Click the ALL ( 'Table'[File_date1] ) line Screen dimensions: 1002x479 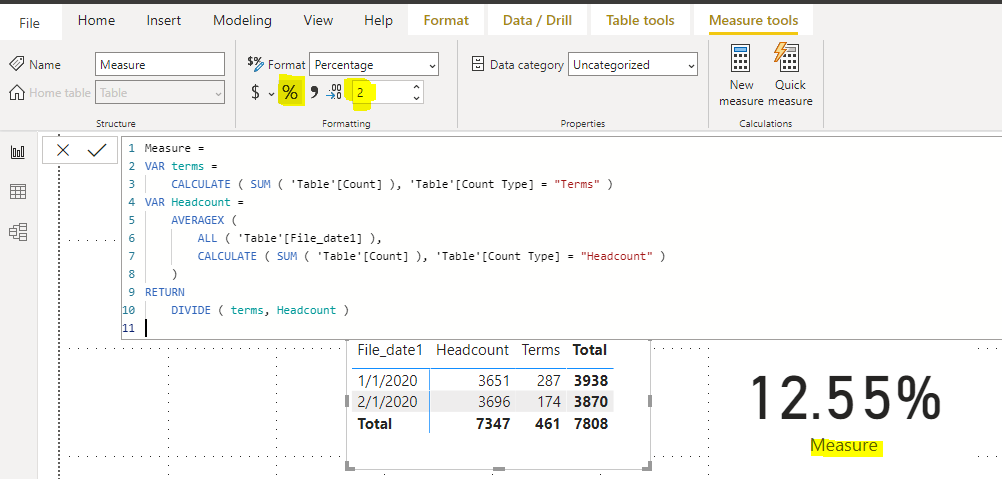tap(289, 238)
